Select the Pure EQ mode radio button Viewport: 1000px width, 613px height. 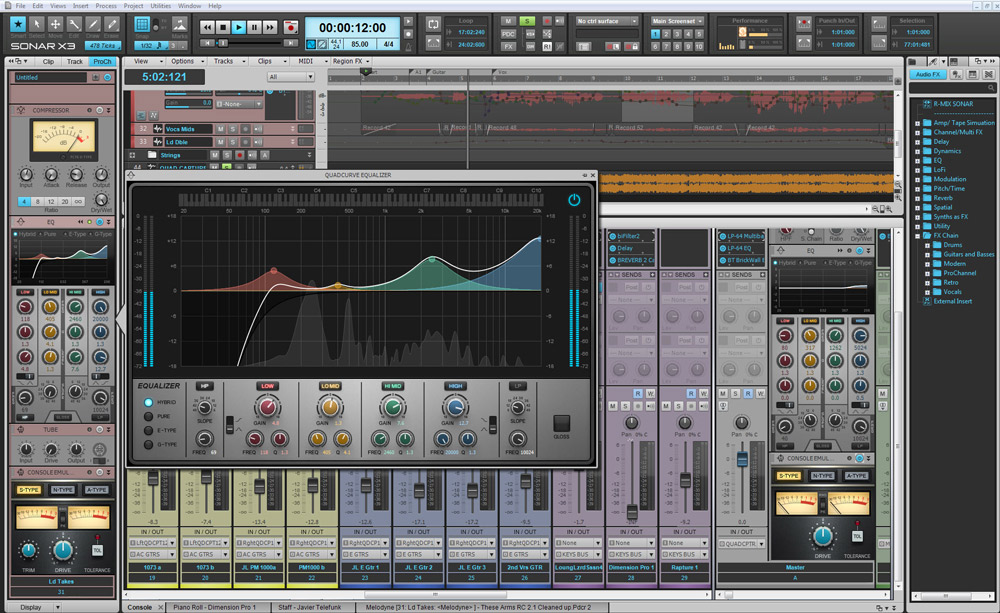point(148,416)
